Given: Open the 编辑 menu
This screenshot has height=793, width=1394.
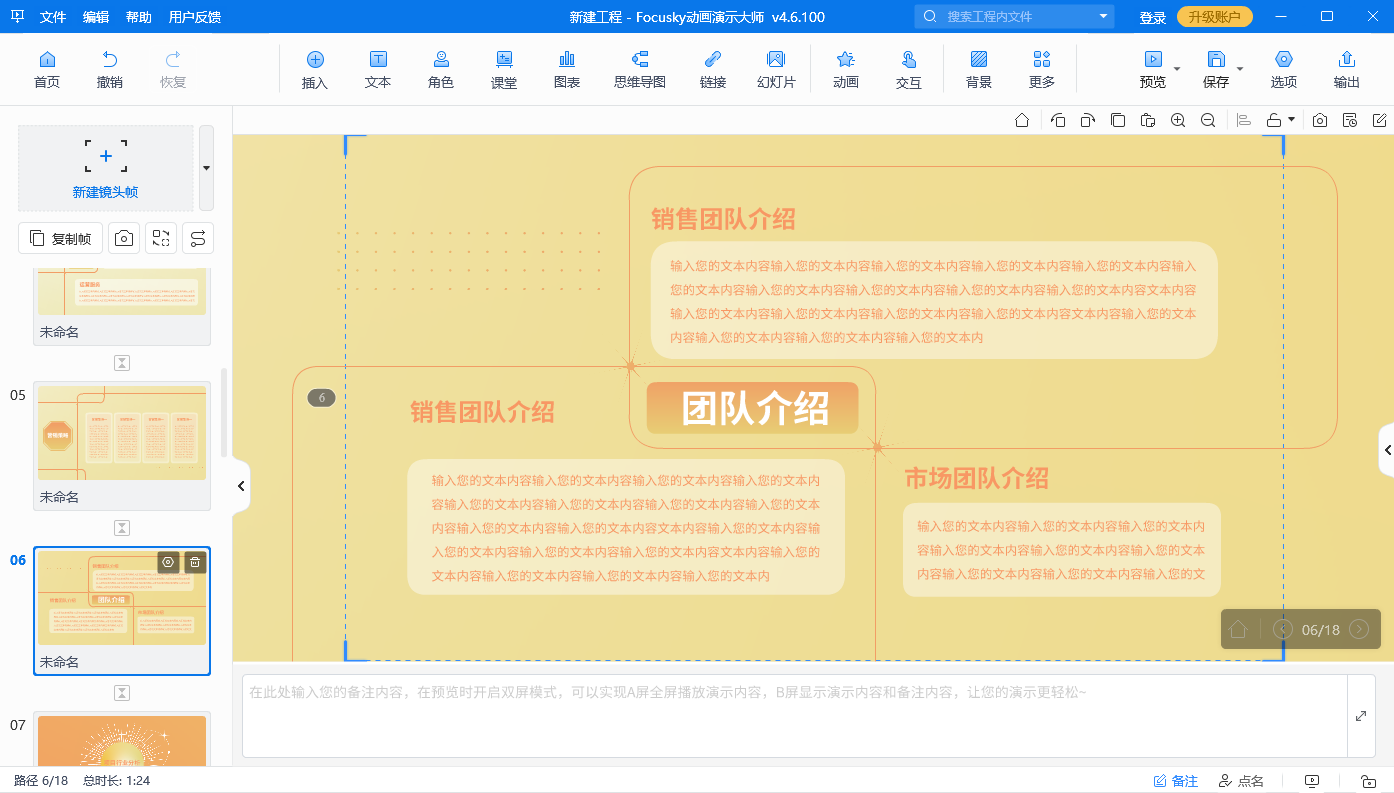Looking at the screenshot, I should 96,17.
